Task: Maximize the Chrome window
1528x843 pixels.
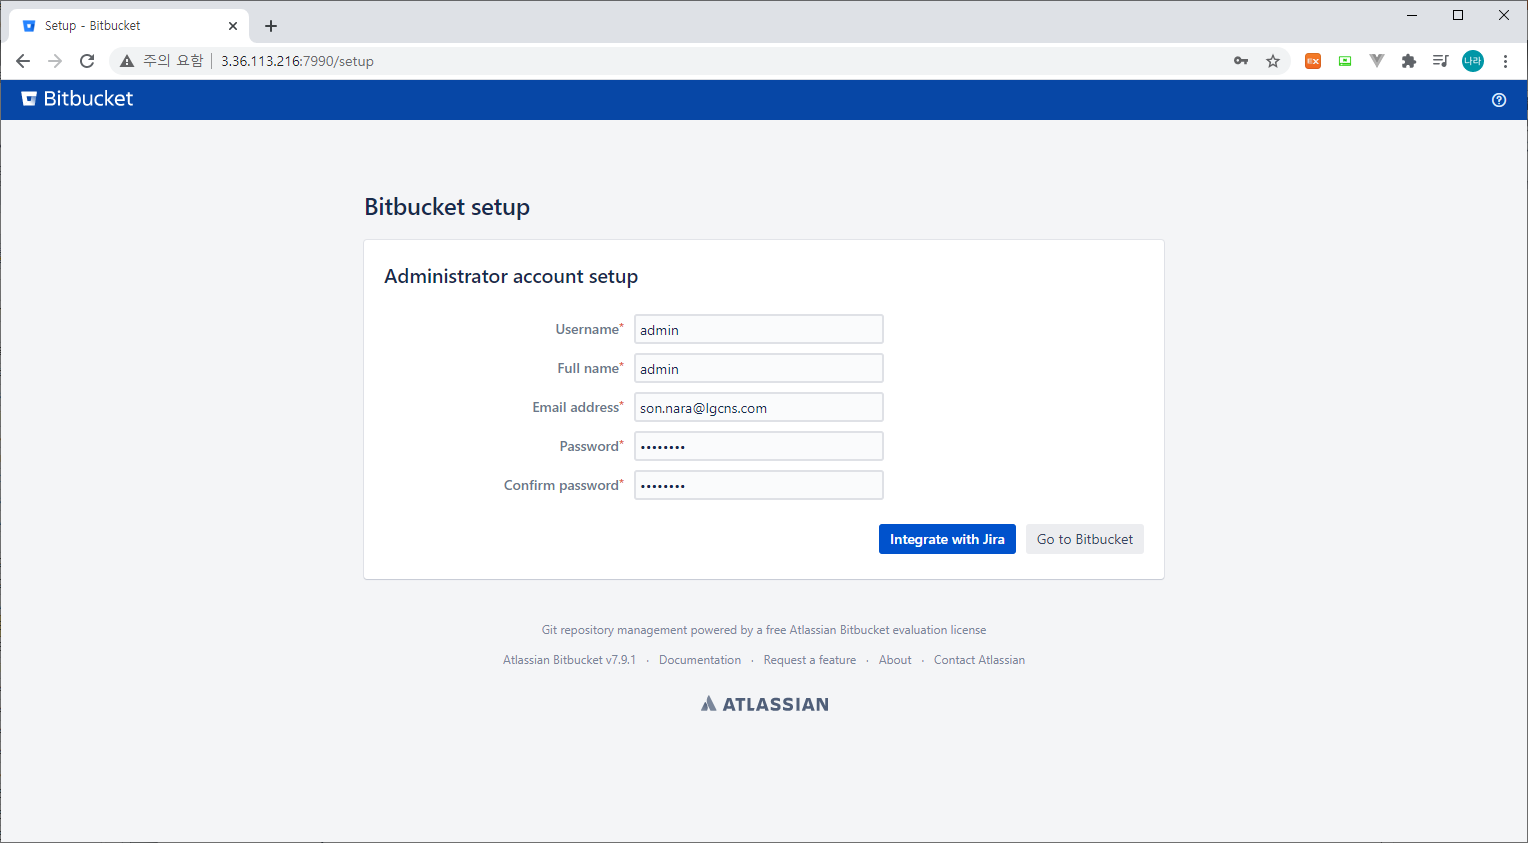Action: point(1458,15)
